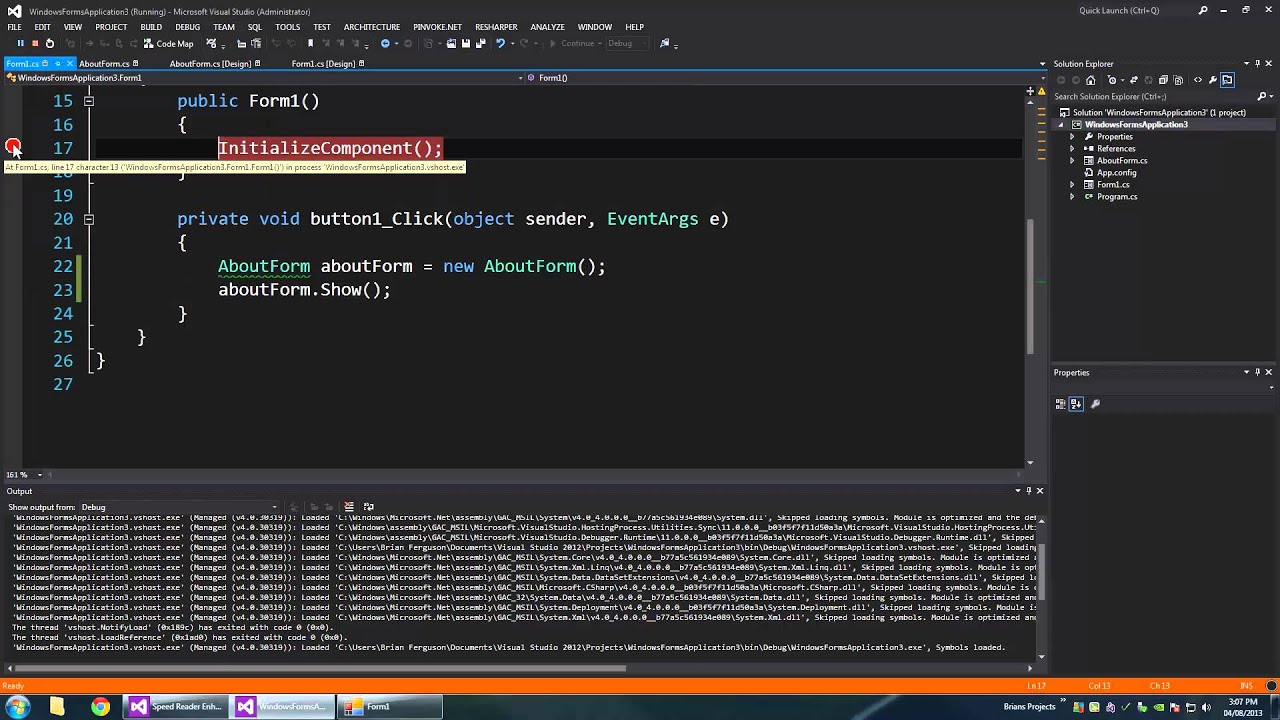Expand the References node
This screenshot has width=1280, height=720.
(1073, 149)
